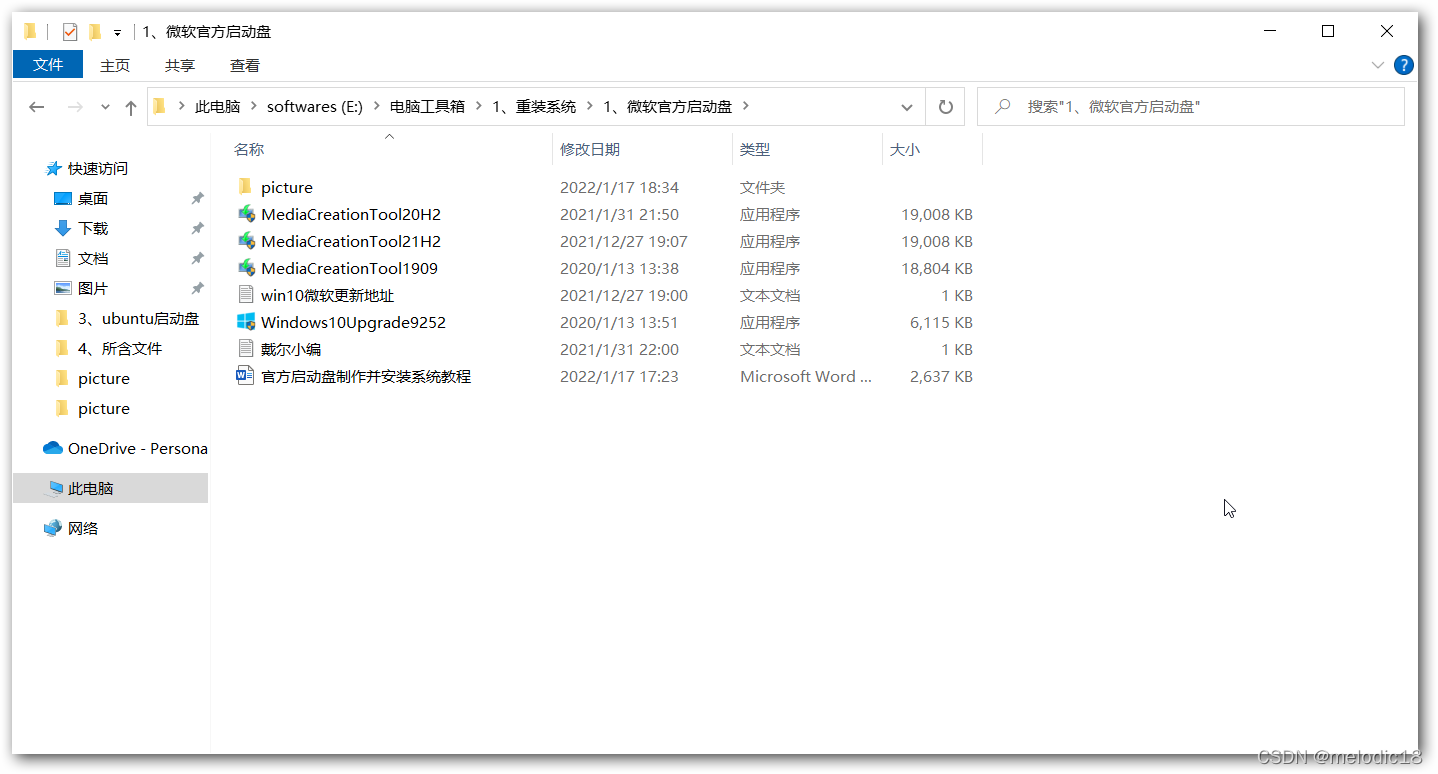The image size is (1438, 774).
Task: Navigate to 此电脑 in the address bar
Action: pyautogui.click(x=217, y=107)
